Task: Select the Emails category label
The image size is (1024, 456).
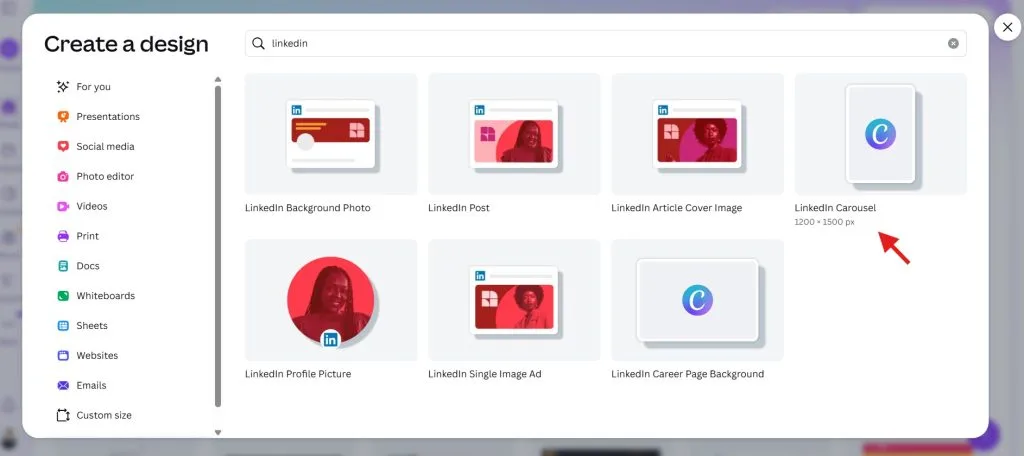Action: pyautogui.click(x=91, y=385)
